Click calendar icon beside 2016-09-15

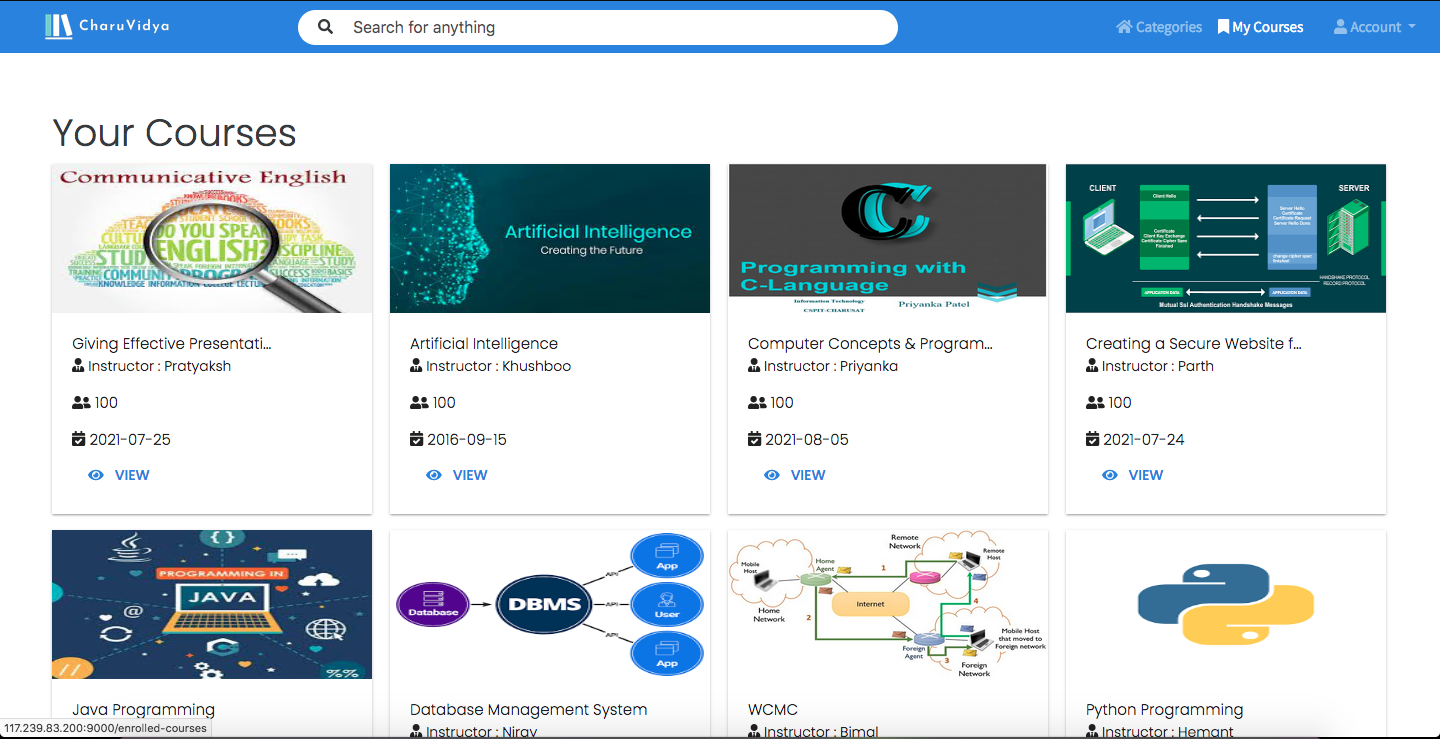417,439
